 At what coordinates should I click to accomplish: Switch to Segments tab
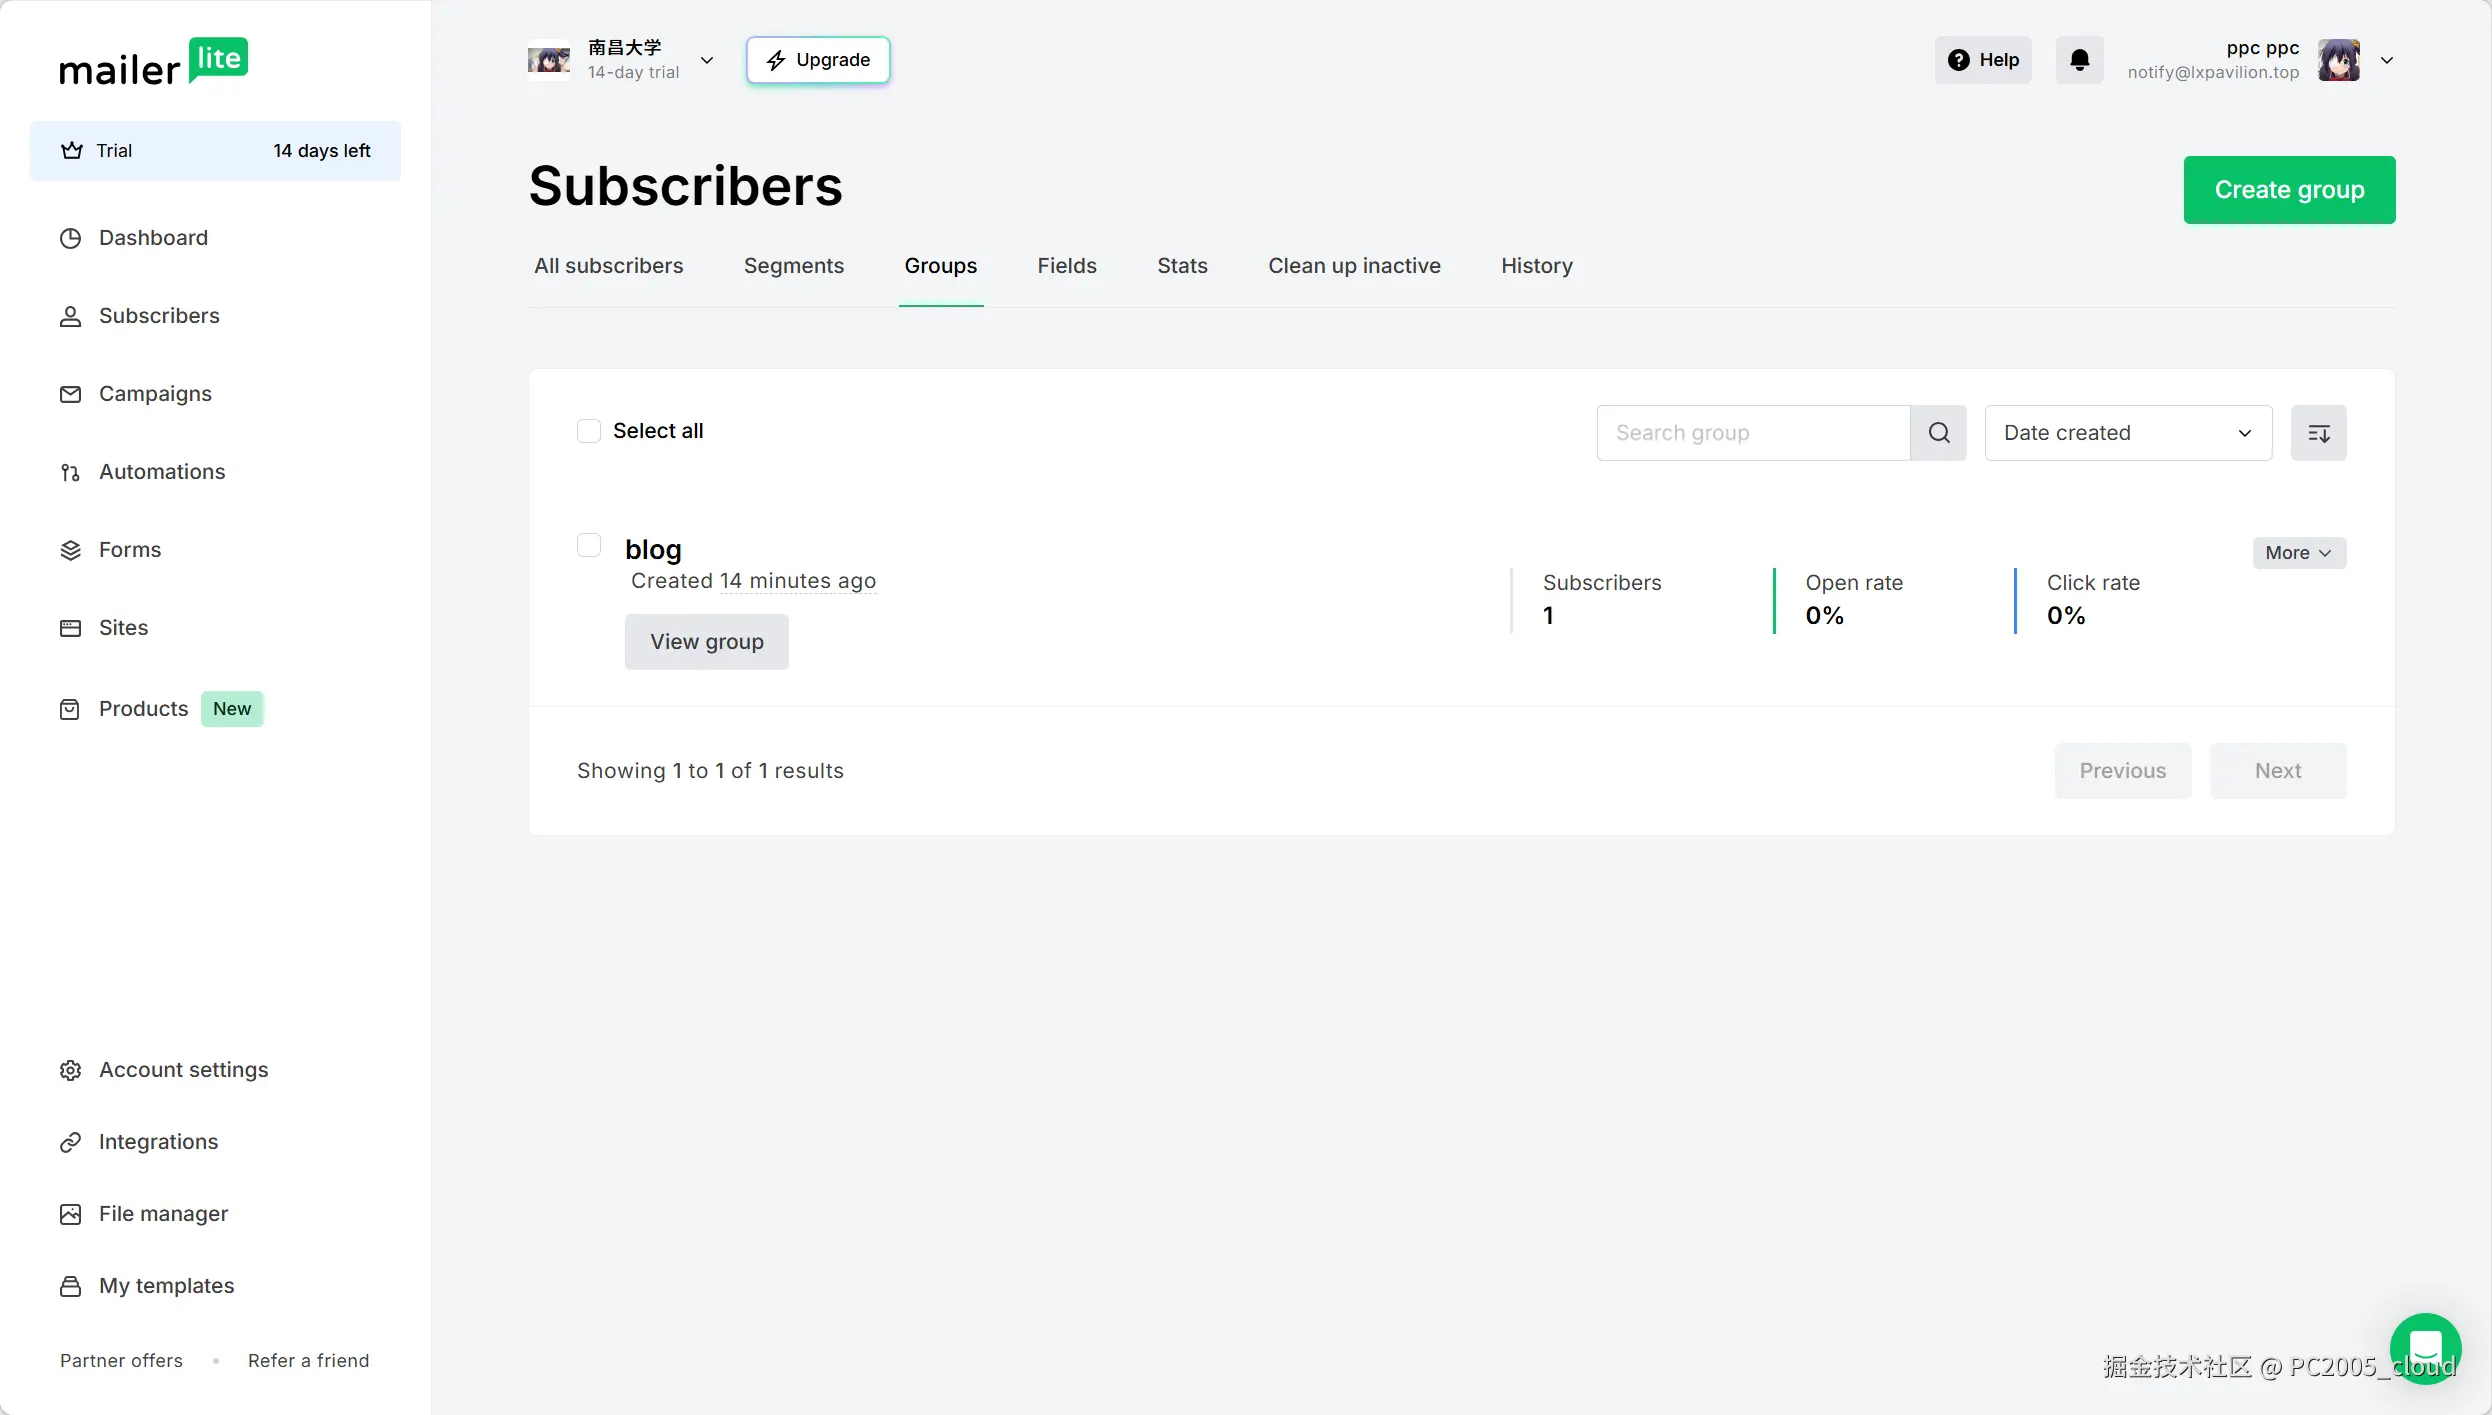(x=794, y=266)
